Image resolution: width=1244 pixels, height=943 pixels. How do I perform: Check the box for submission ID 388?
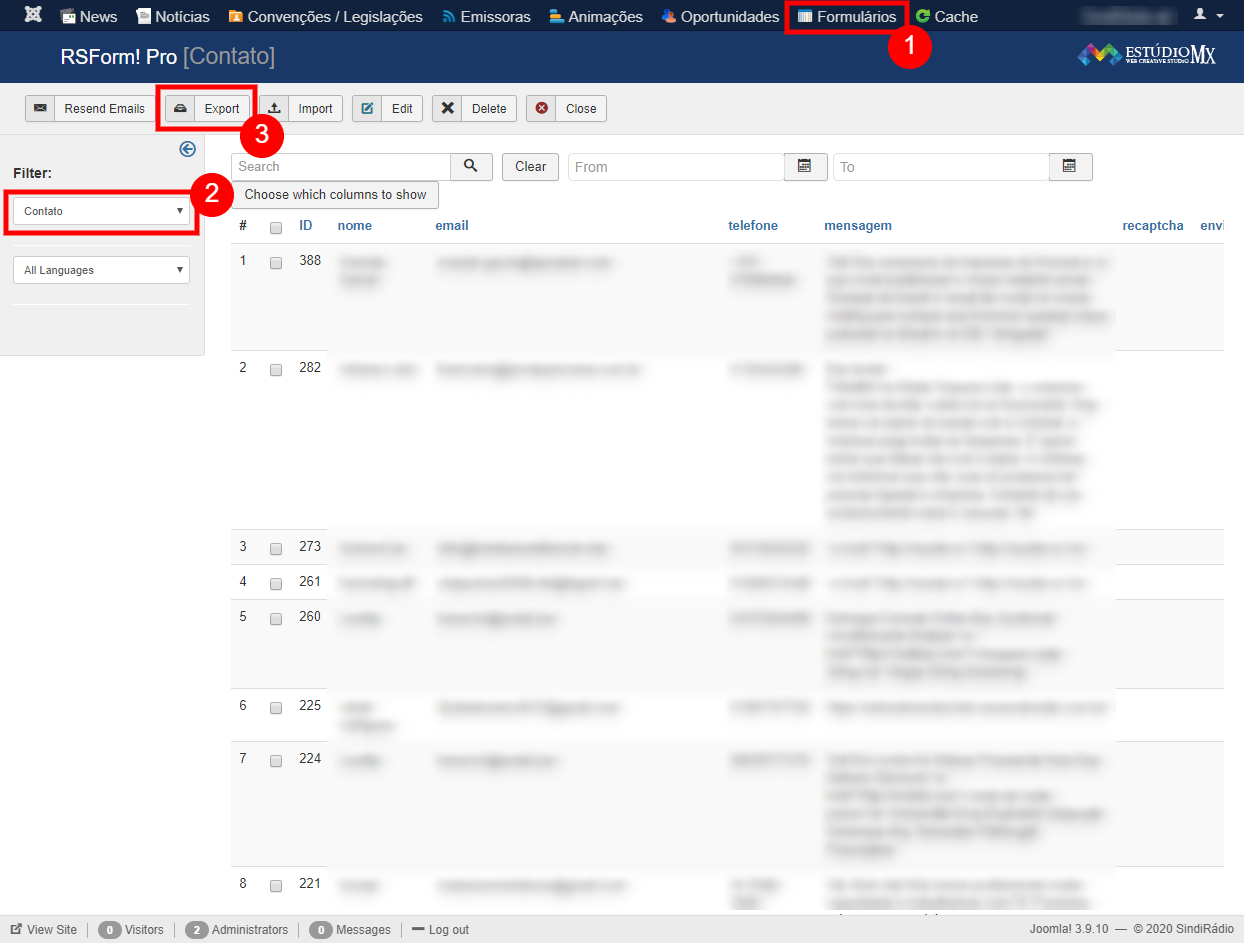[x=276, y=263]
